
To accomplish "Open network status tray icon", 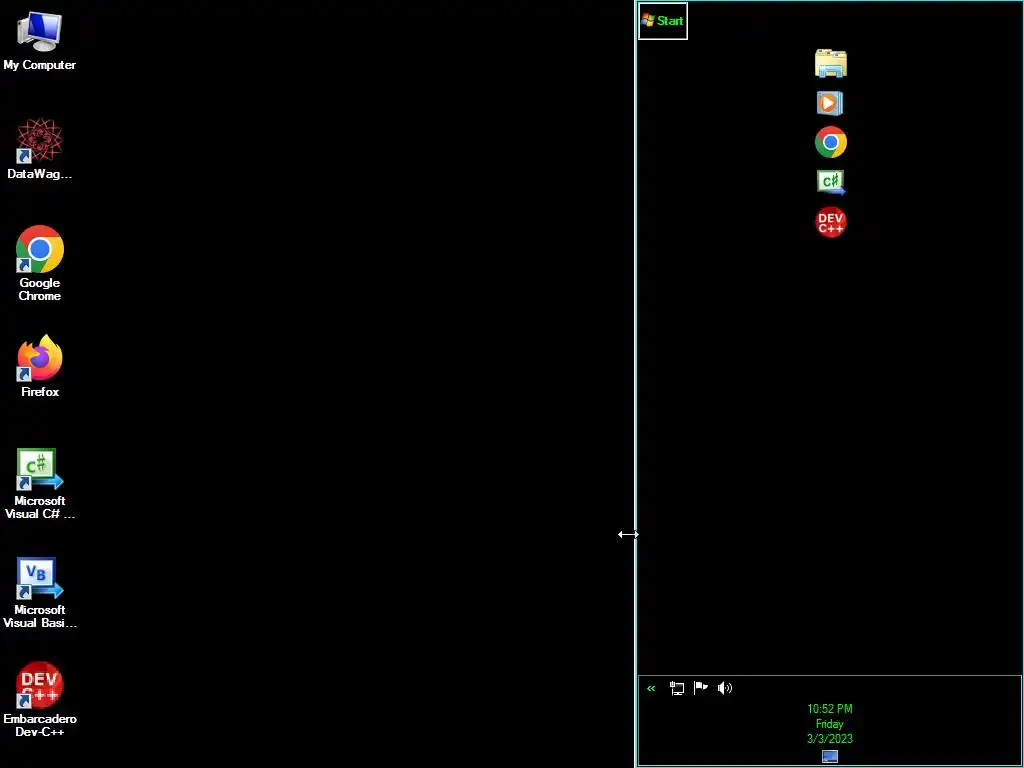I will pyautogui.click(x=677, y=688).
